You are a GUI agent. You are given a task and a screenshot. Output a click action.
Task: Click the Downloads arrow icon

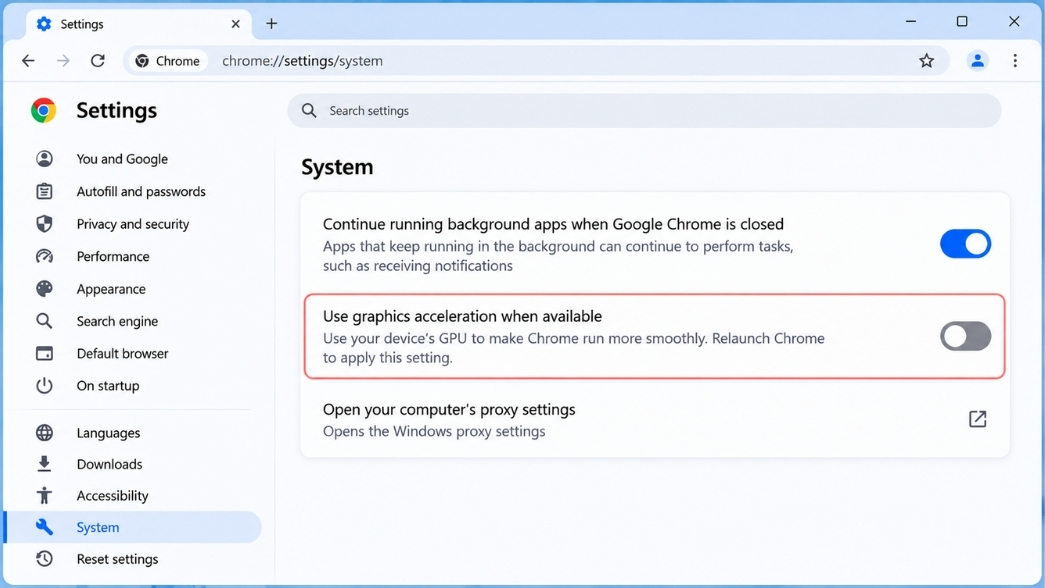tap(44, 464)
